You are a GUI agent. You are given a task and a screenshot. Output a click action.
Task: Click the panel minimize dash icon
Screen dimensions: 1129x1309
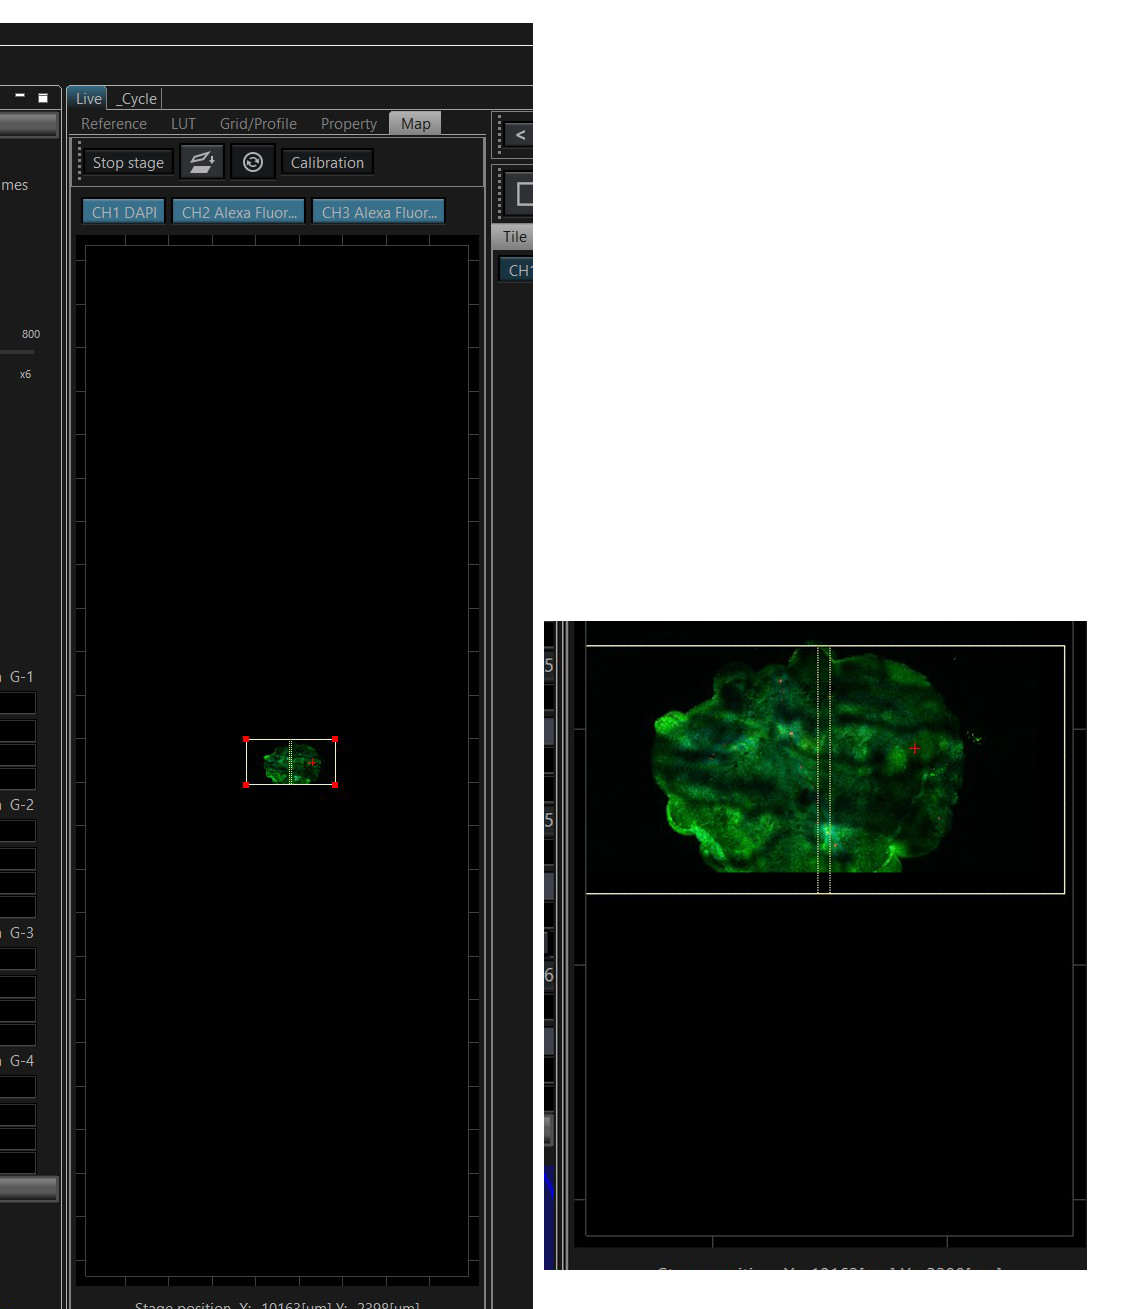19,96
